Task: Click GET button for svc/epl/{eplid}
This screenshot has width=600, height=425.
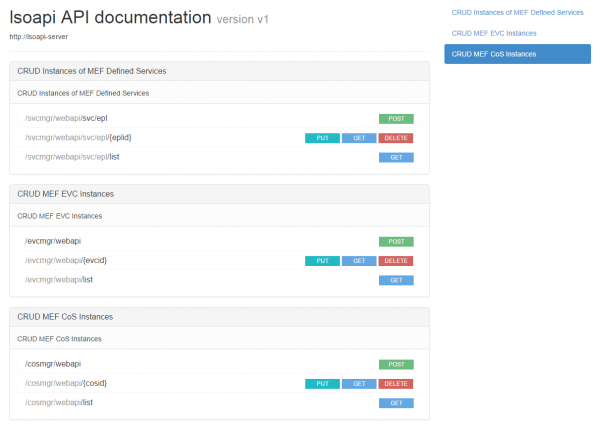Action: pos(359,138)
